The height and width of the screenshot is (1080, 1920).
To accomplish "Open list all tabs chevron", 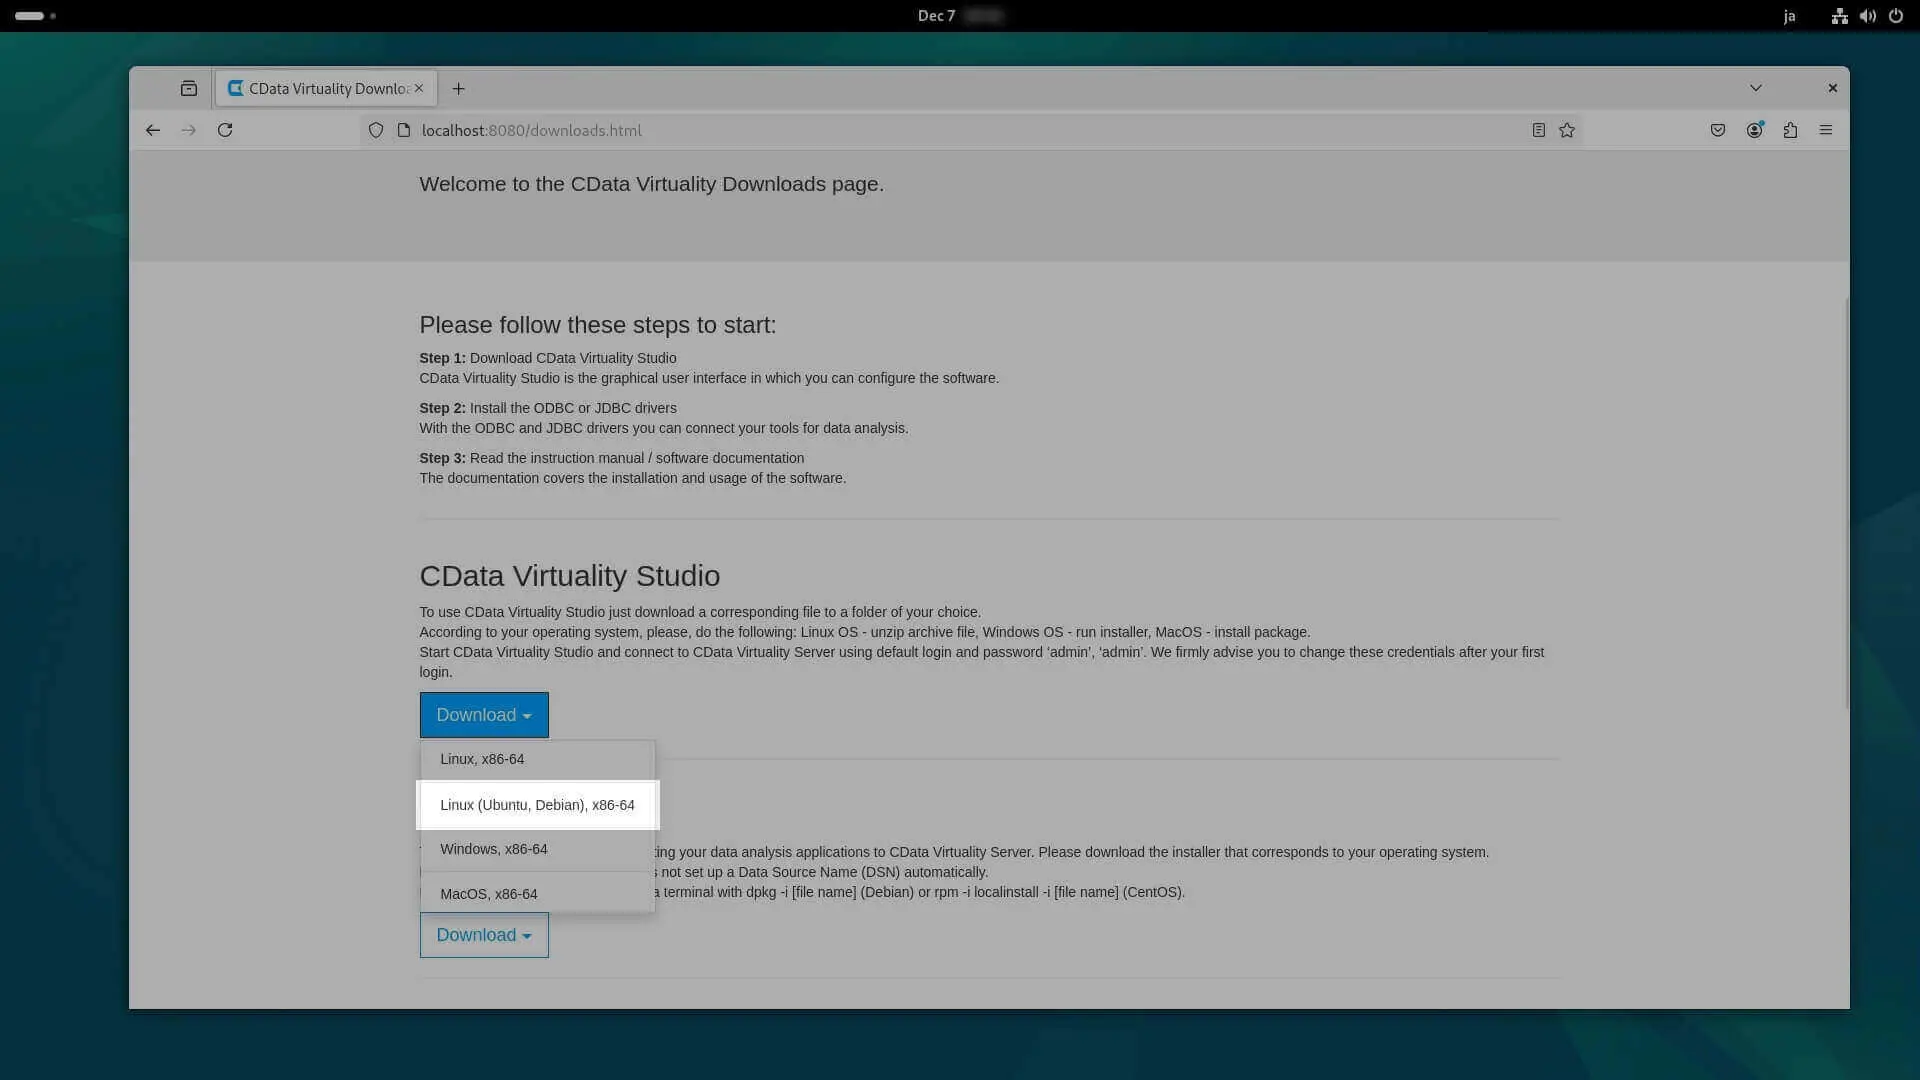I will coord(1756,88).
